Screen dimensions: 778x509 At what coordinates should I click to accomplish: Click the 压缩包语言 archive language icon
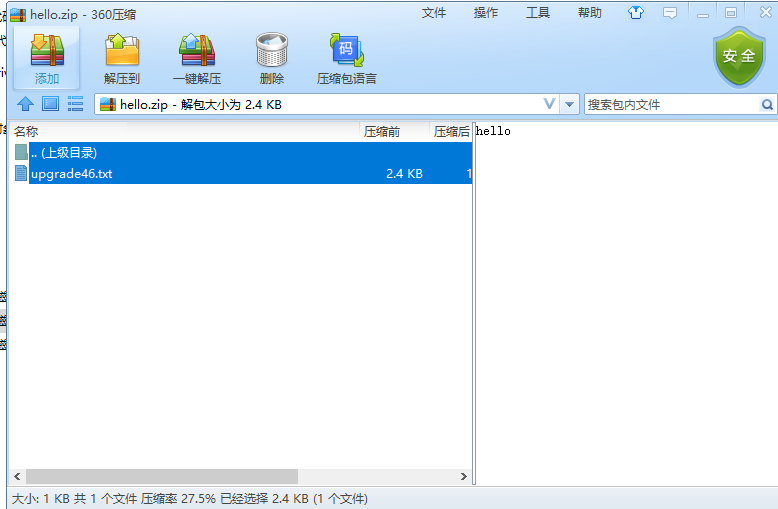pos(347,50)
